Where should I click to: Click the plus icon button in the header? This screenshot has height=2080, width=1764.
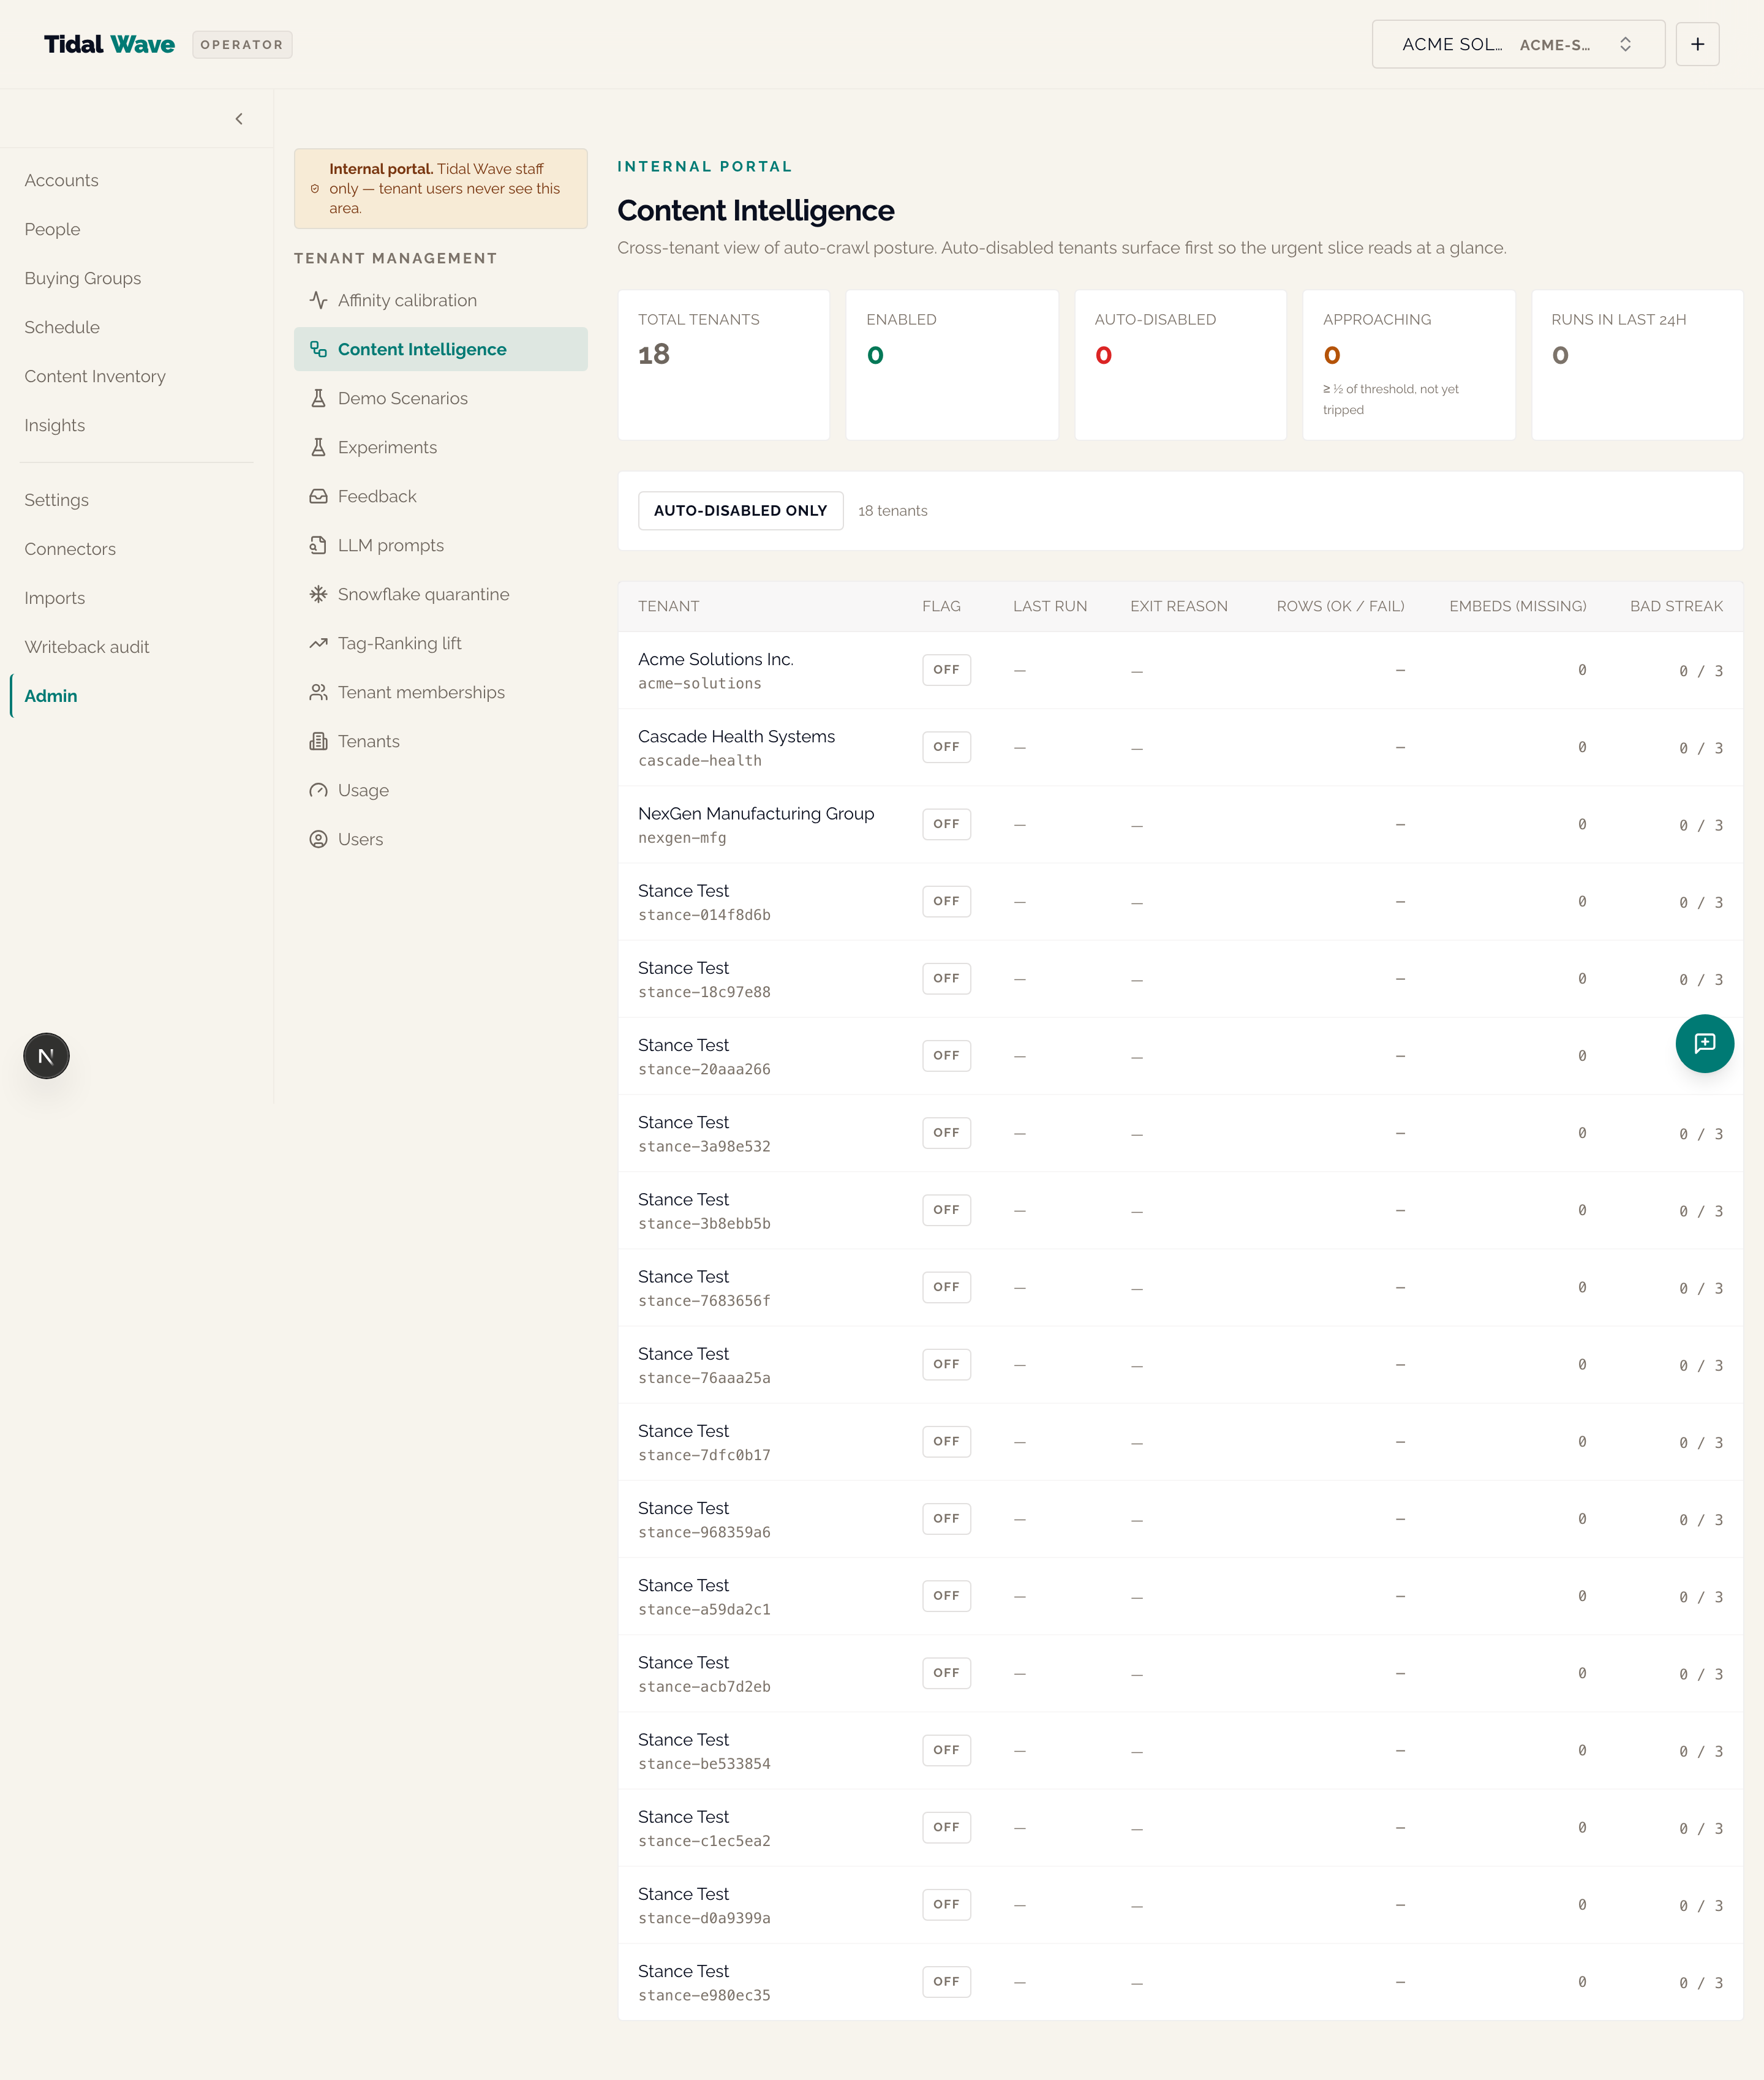coord(1697,44)
